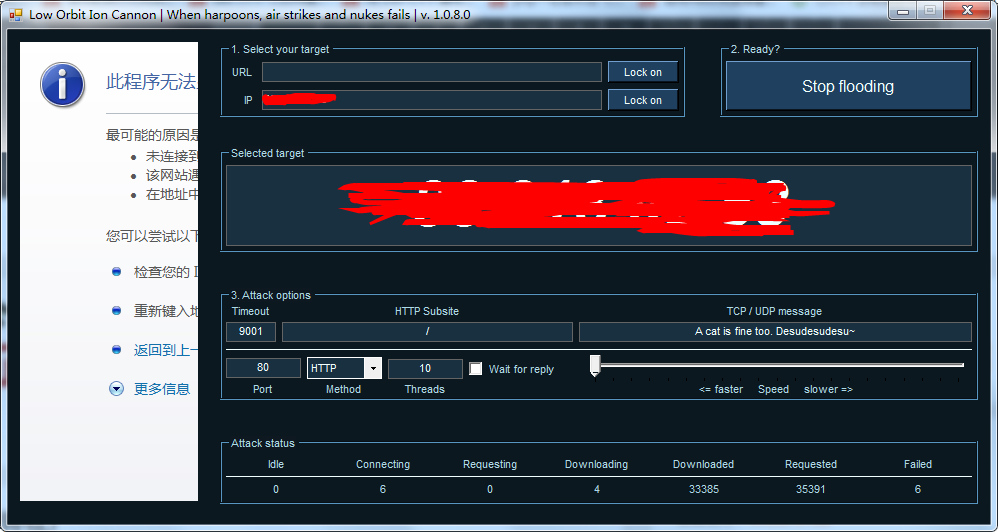The image size is (998, 532).
Task: Click the Timeout field showing 9001
Action: [251, 332]
